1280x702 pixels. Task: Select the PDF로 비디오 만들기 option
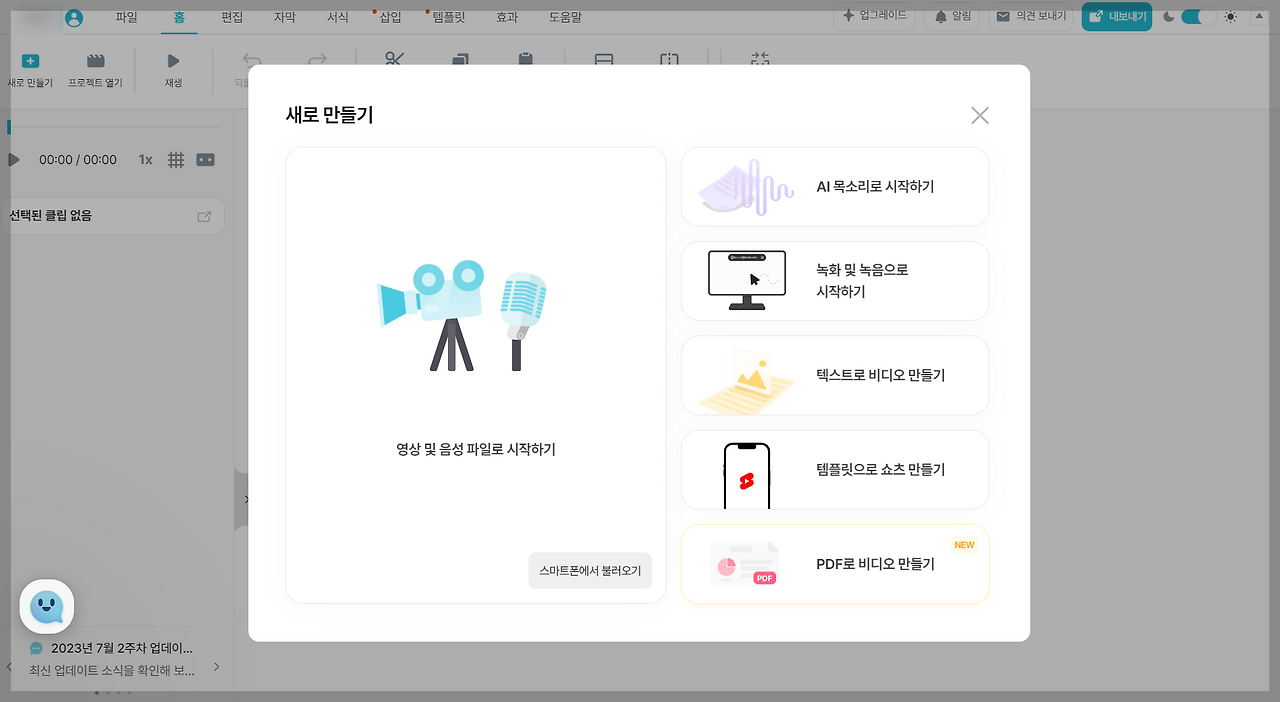click(x=835, y=563)
